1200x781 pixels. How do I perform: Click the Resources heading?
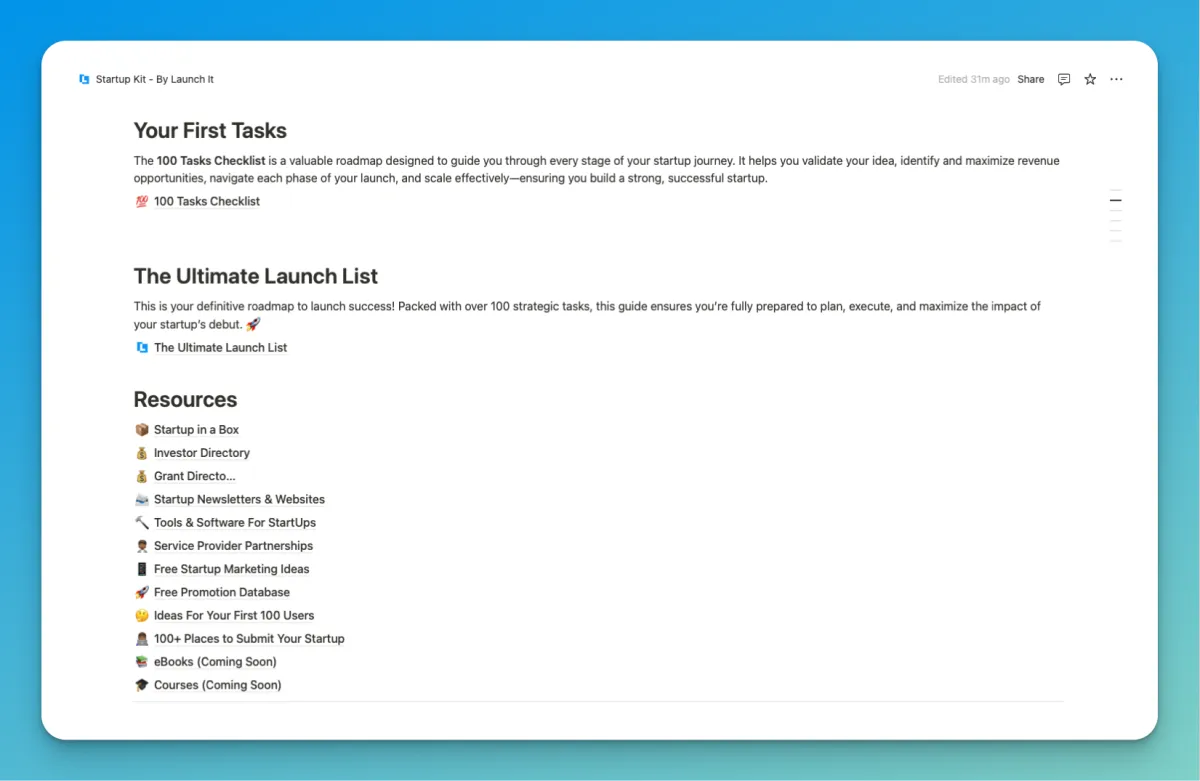tap(185, 400)
